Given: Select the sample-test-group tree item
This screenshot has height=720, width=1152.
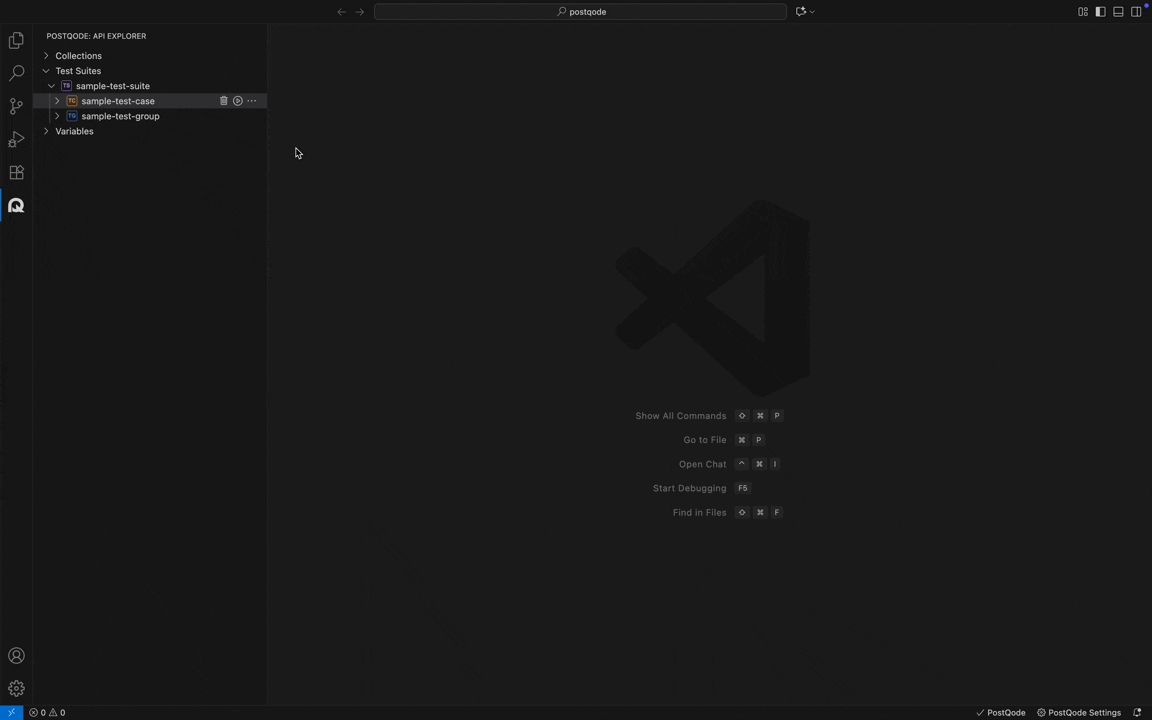Looking at the screenshot, I should pos(120,116).
